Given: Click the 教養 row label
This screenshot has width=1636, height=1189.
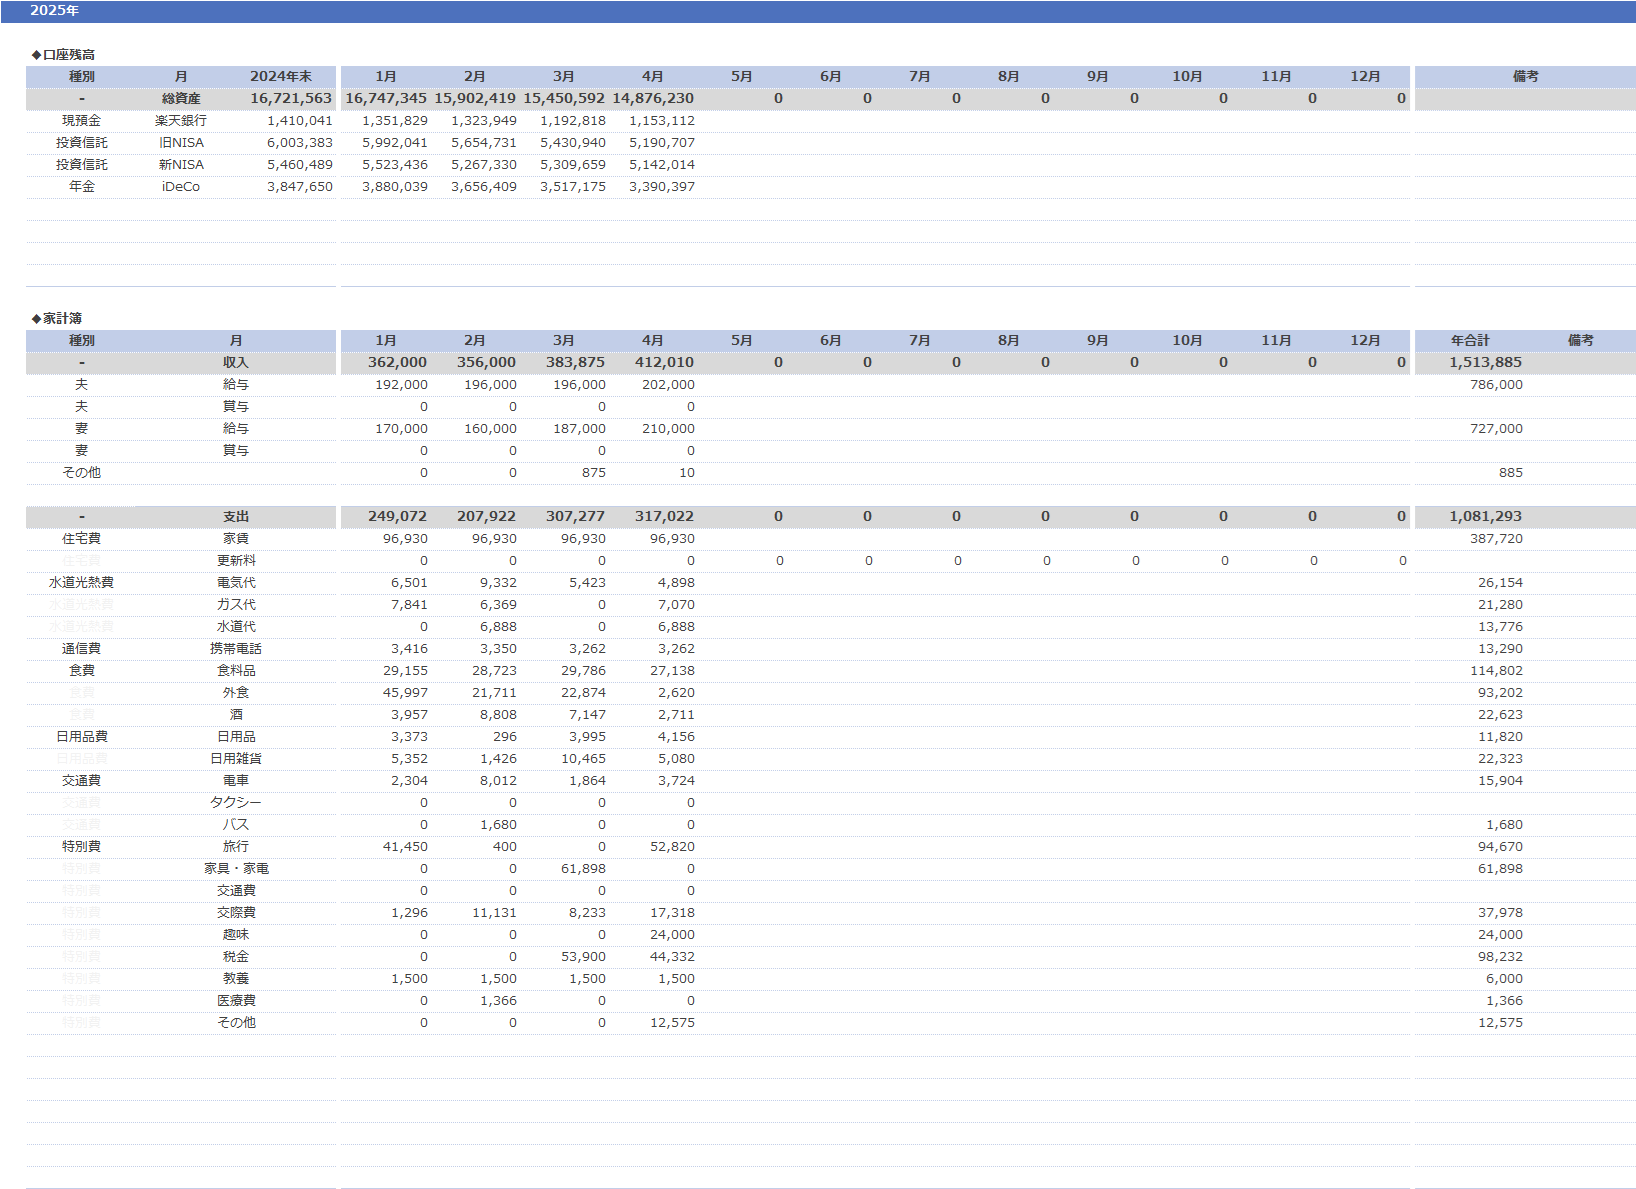Looking at the screenshot, I should pyautogui.click(x=236, y=979).
